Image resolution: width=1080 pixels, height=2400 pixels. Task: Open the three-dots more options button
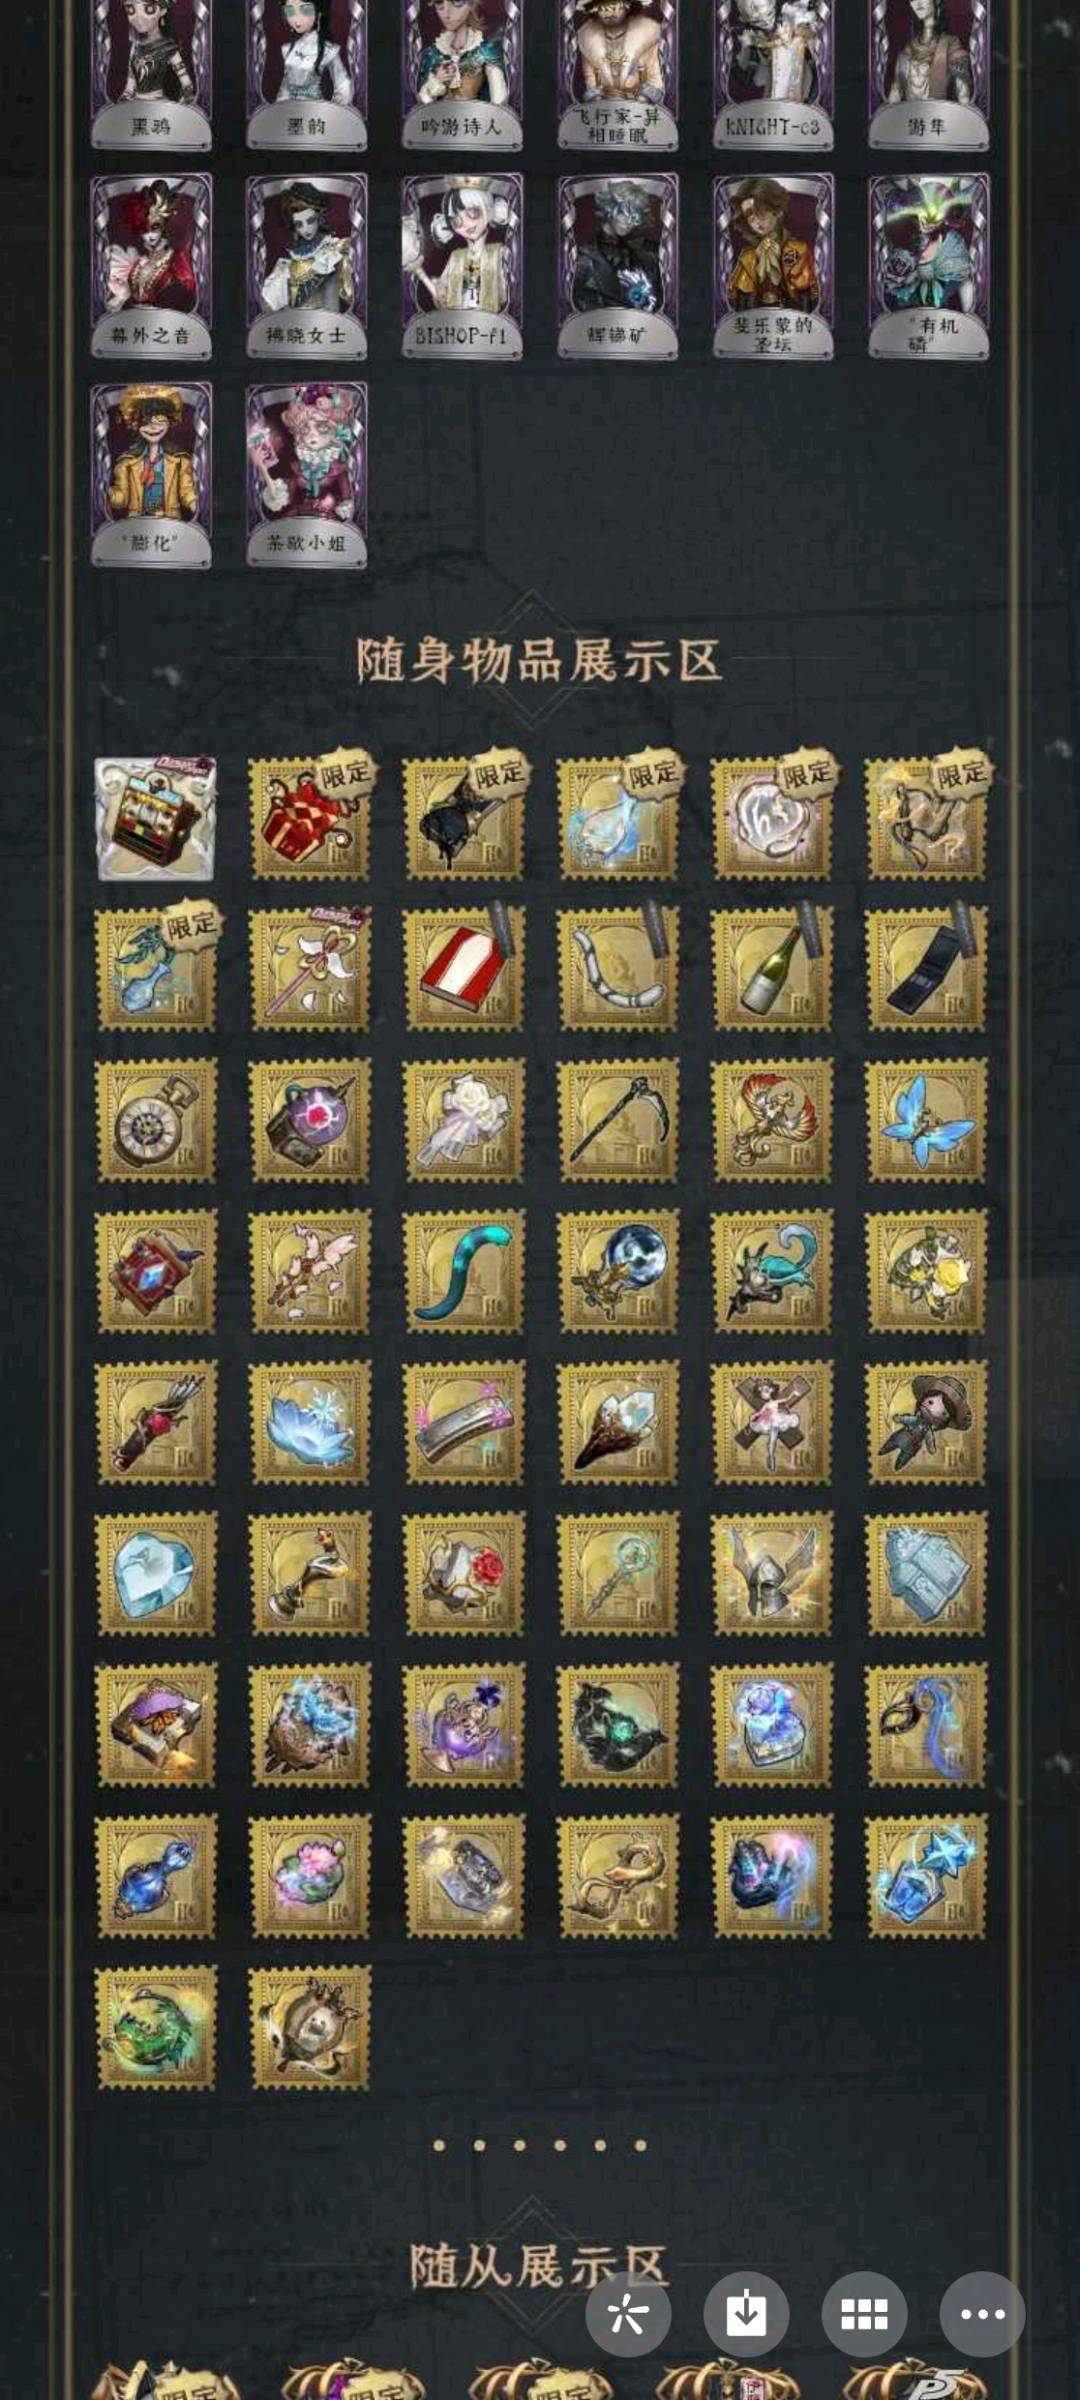(x=982, y=2313)
